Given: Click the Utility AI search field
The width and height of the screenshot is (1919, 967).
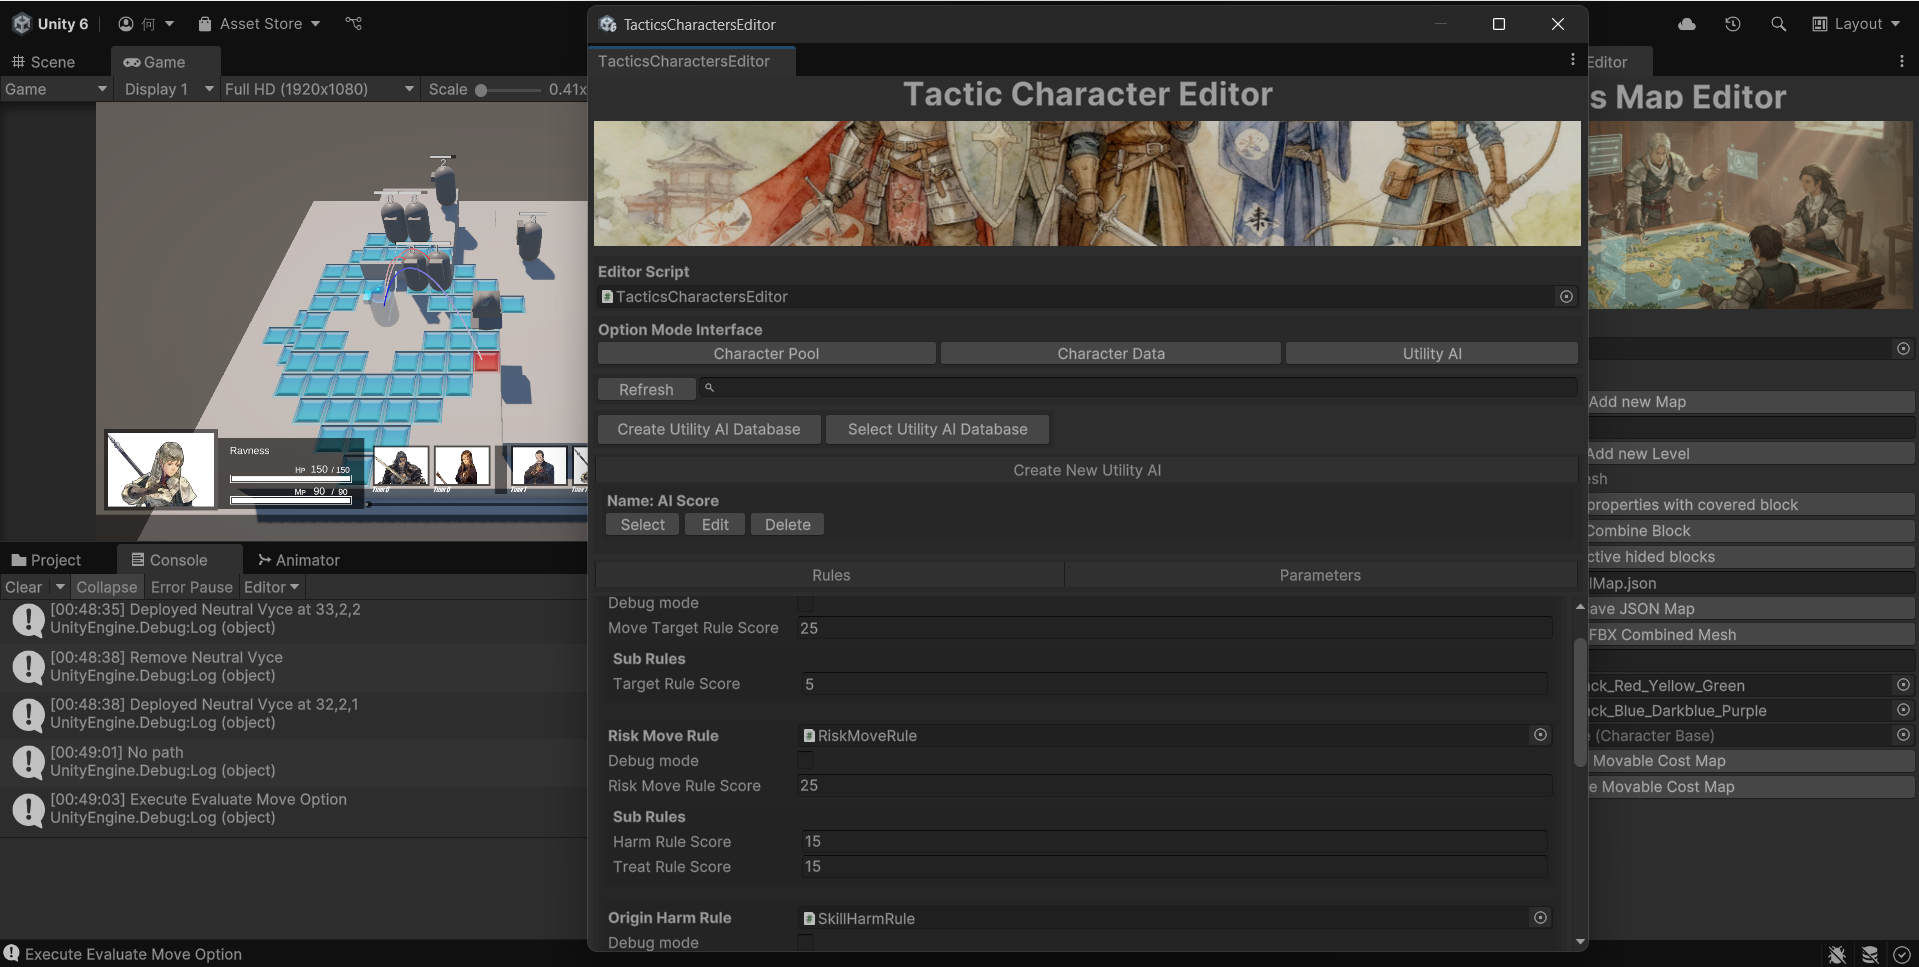Looking at the screenshot, I should (x=1138, y=388).
